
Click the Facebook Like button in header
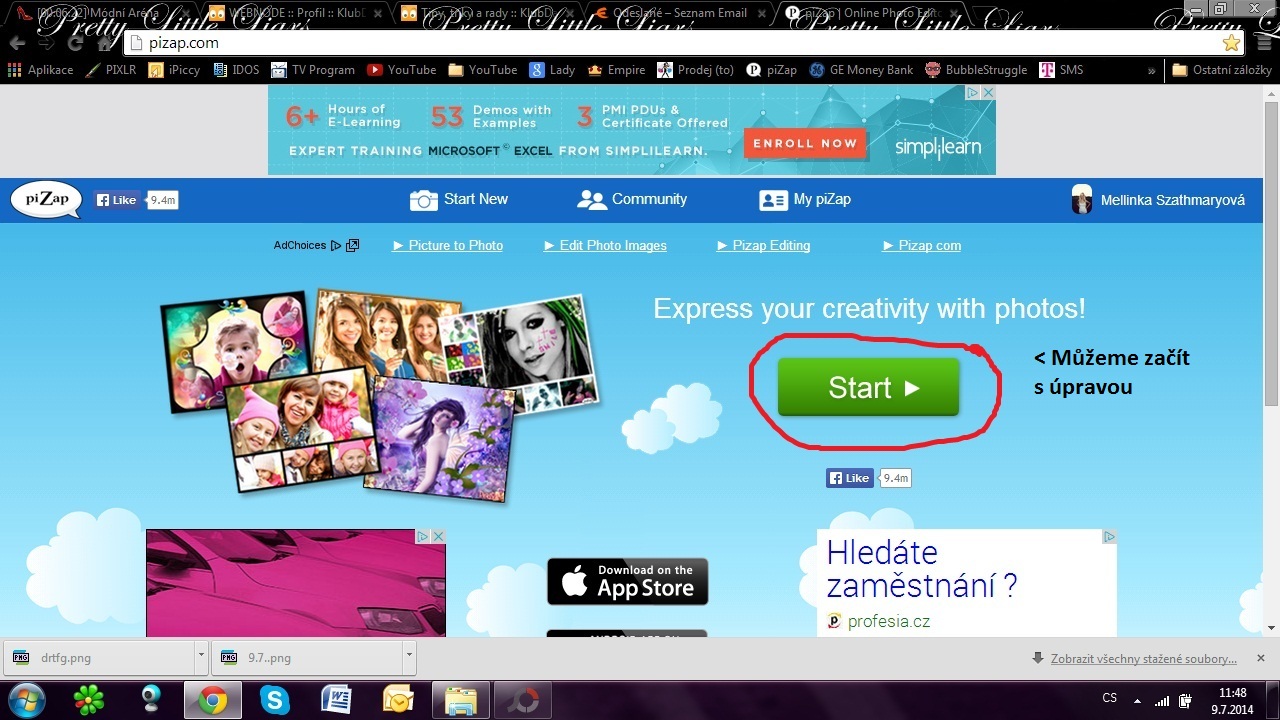pos(118,200)
